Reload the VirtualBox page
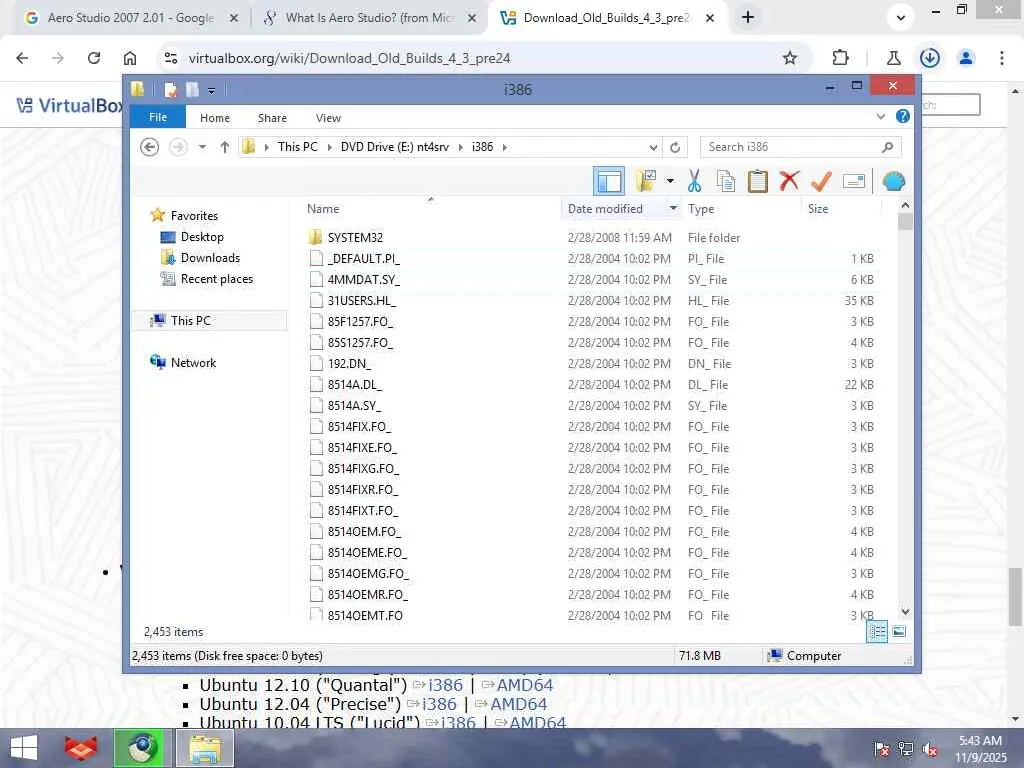The width and height of the screenshot is (1024, 768). [94, 58]
